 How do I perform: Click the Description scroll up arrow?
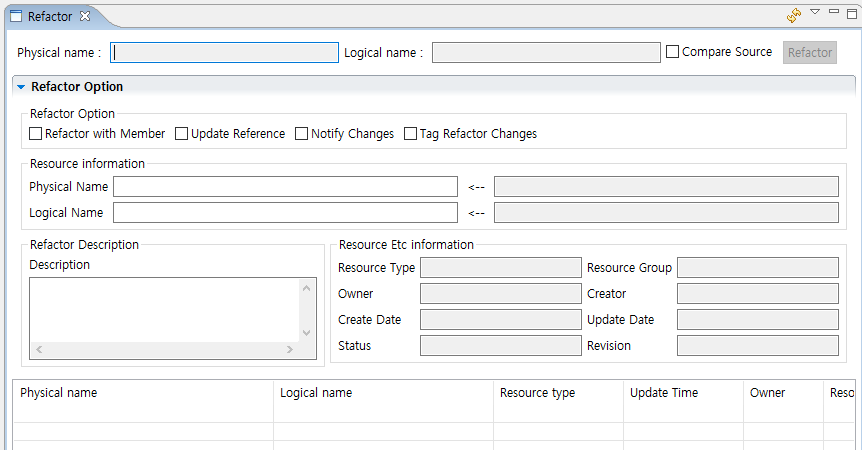307,289
